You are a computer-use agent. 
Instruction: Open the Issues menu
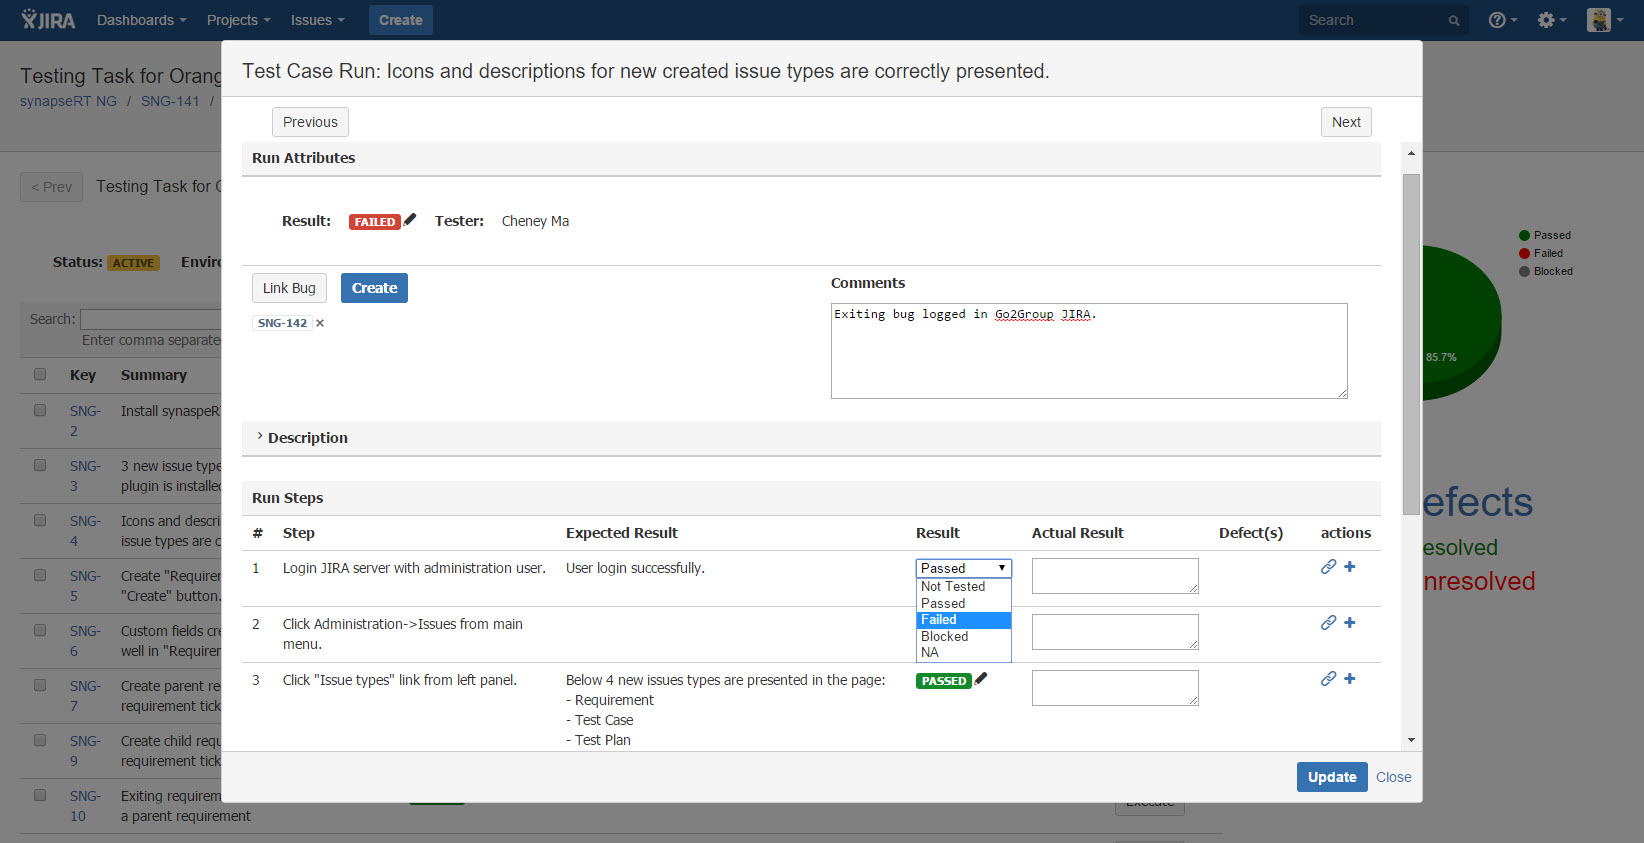click(317, 20)
